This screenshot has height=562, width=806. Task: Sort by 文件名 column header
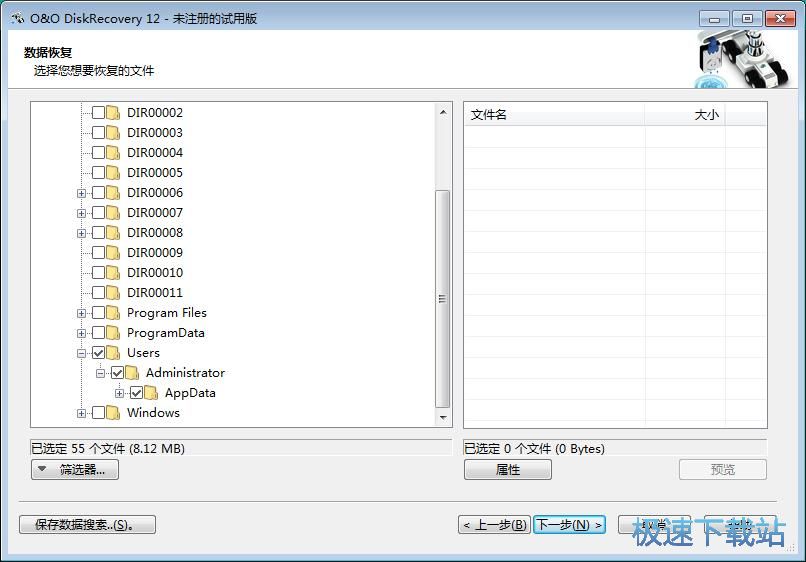coord(555,115)
